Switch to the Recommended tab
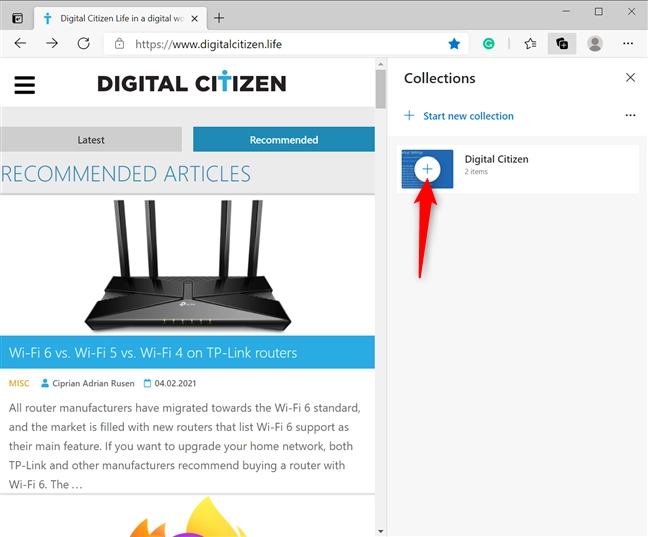Viewport: 648px width, 537px height. click(284, 140)
